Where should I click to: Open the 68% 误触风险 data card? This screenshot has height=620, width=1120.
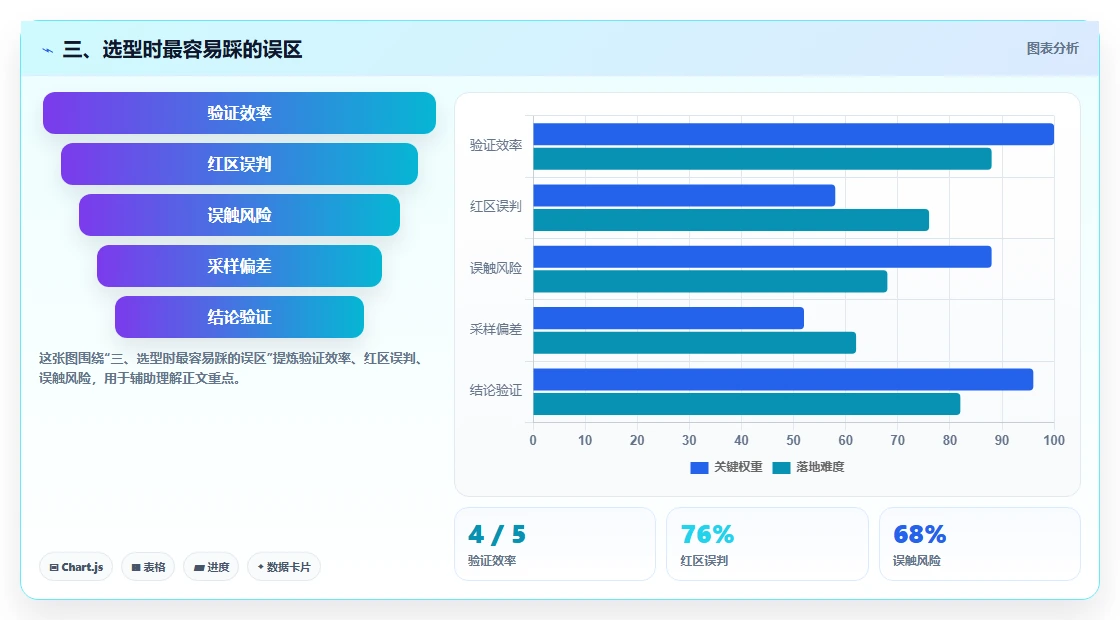(979, 544)
